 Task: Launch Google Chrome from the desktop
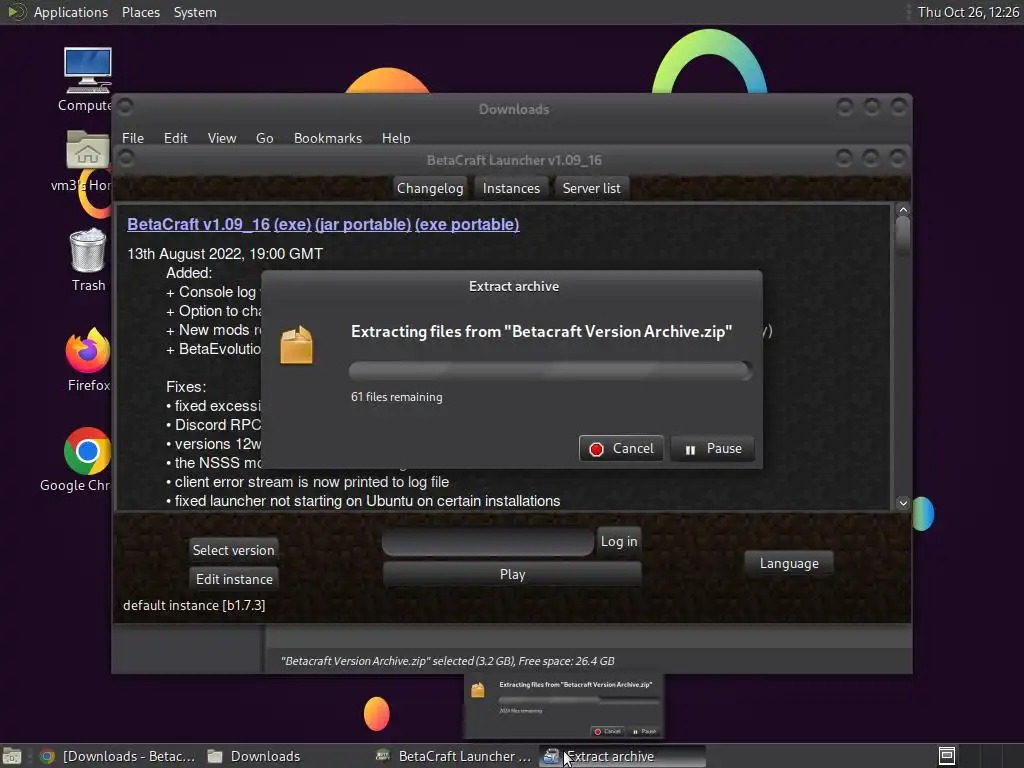coord(87,451)
